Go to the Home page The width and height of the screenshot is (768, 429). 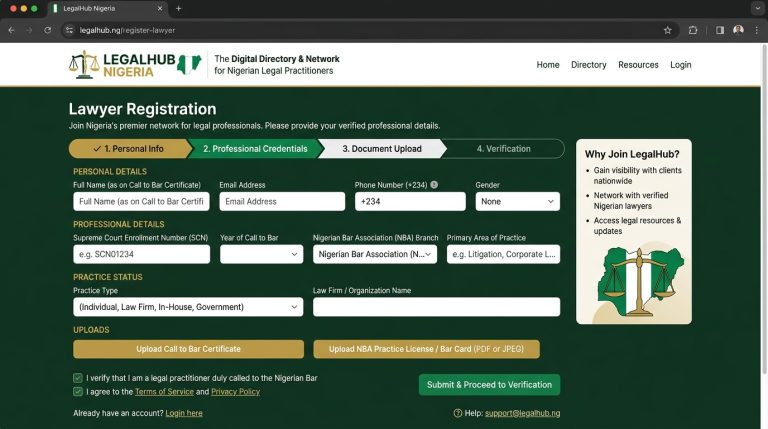coord(548,65)
